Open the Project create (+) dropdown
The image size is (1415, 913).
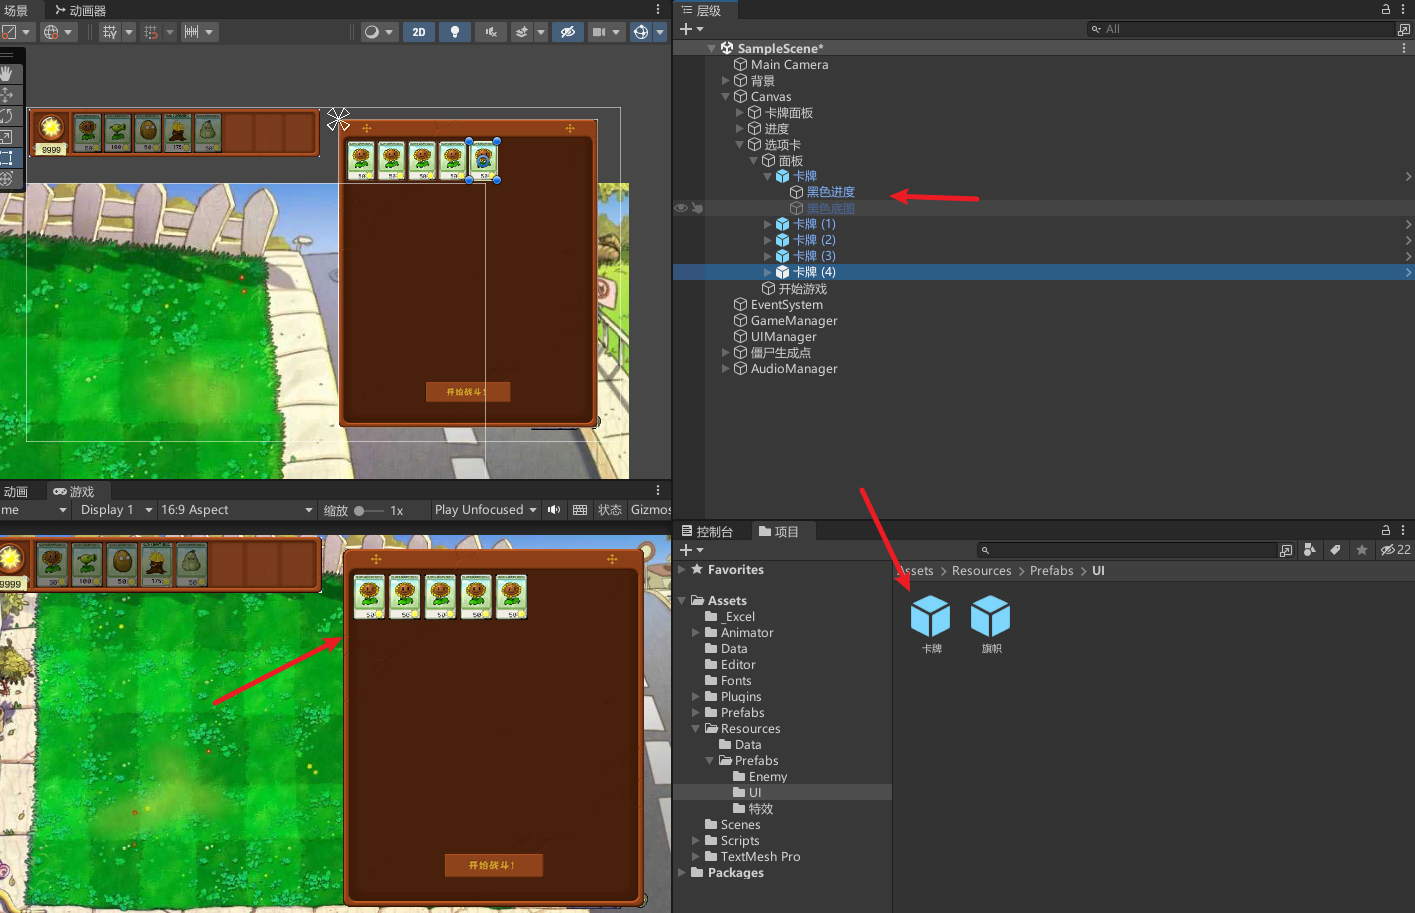coord(692,550)
